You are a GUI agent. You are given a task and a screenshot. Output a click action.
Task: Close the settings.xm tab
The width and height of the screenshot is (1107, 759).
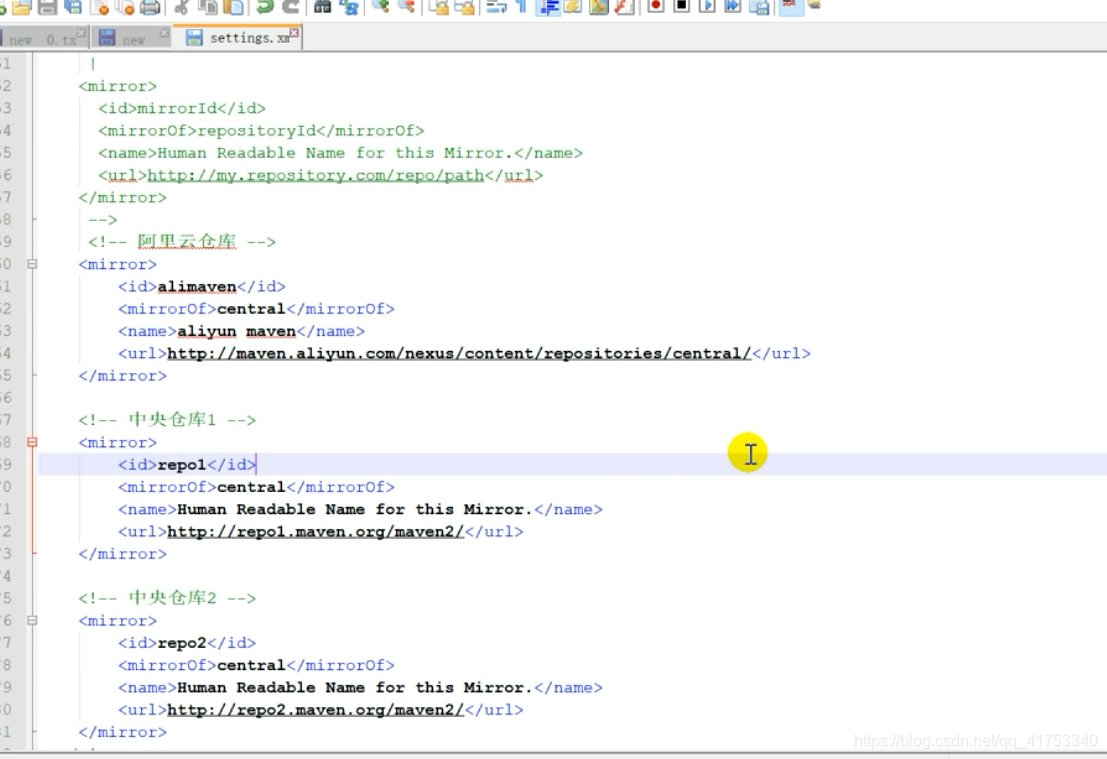click(294, 32)
